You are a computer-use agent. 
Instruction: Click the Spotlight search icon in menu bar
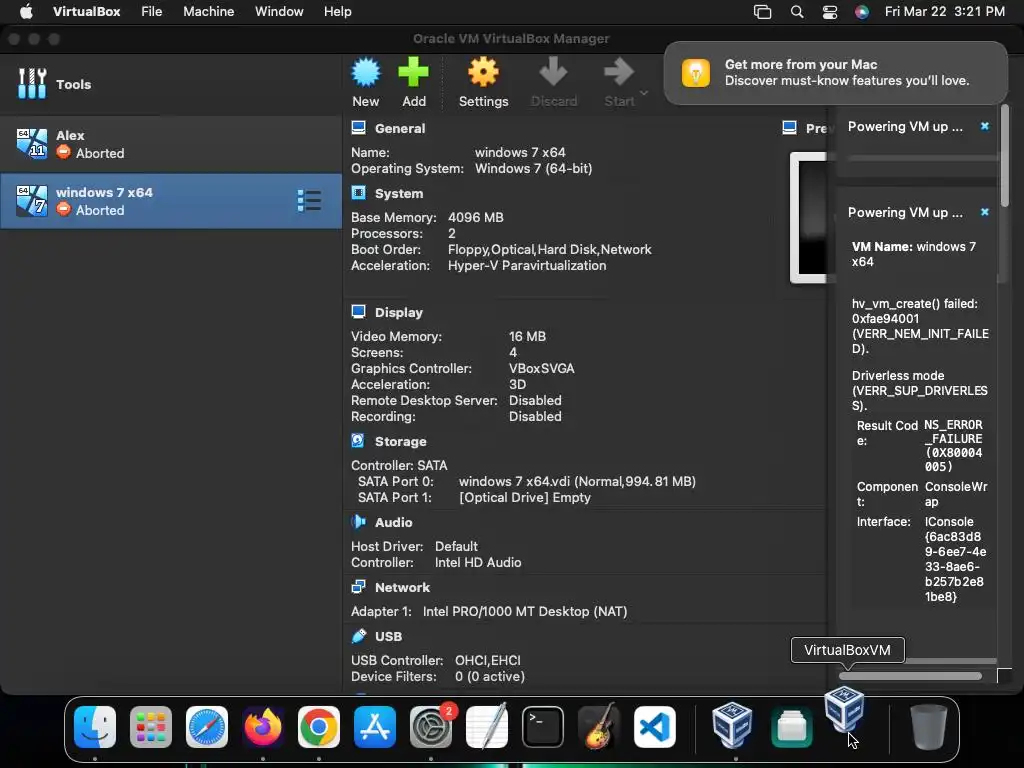(797, 12)
